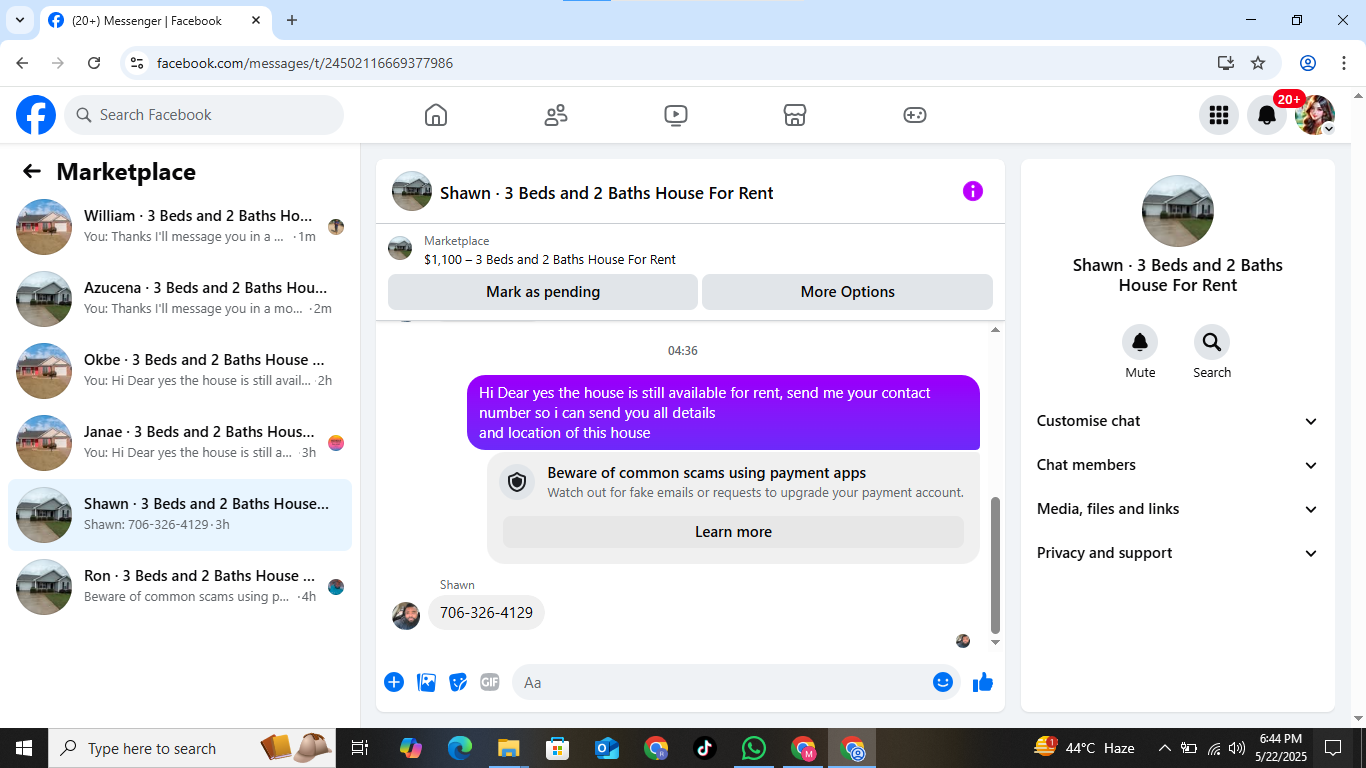Open the Gaming controller icon
Viewport: 1366px width, 768px height.
(915, 115)
